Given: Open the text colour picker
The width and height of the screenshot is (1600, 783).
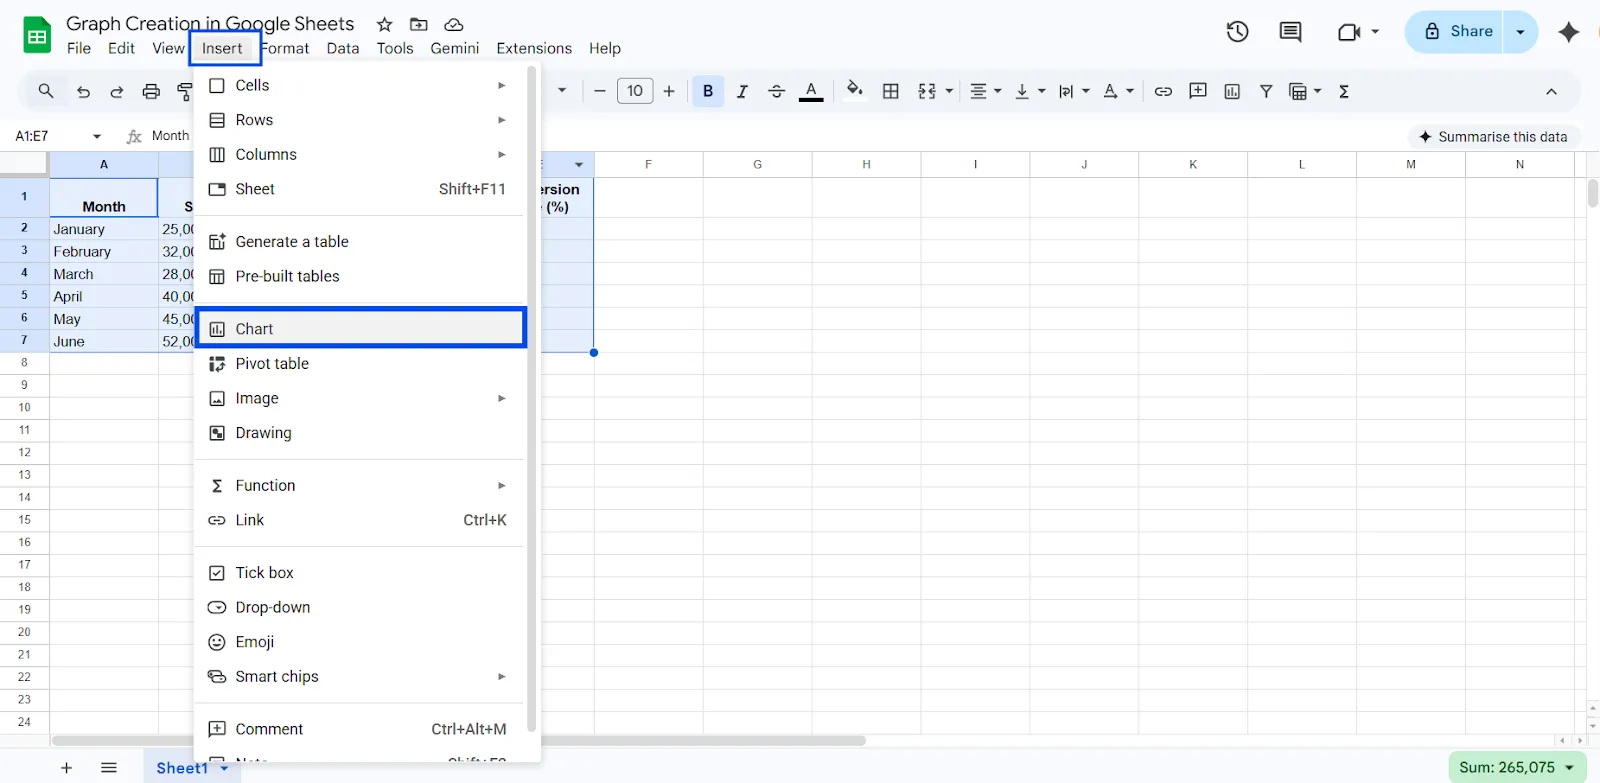Looking at the screenshot, I should pos(811,91).
